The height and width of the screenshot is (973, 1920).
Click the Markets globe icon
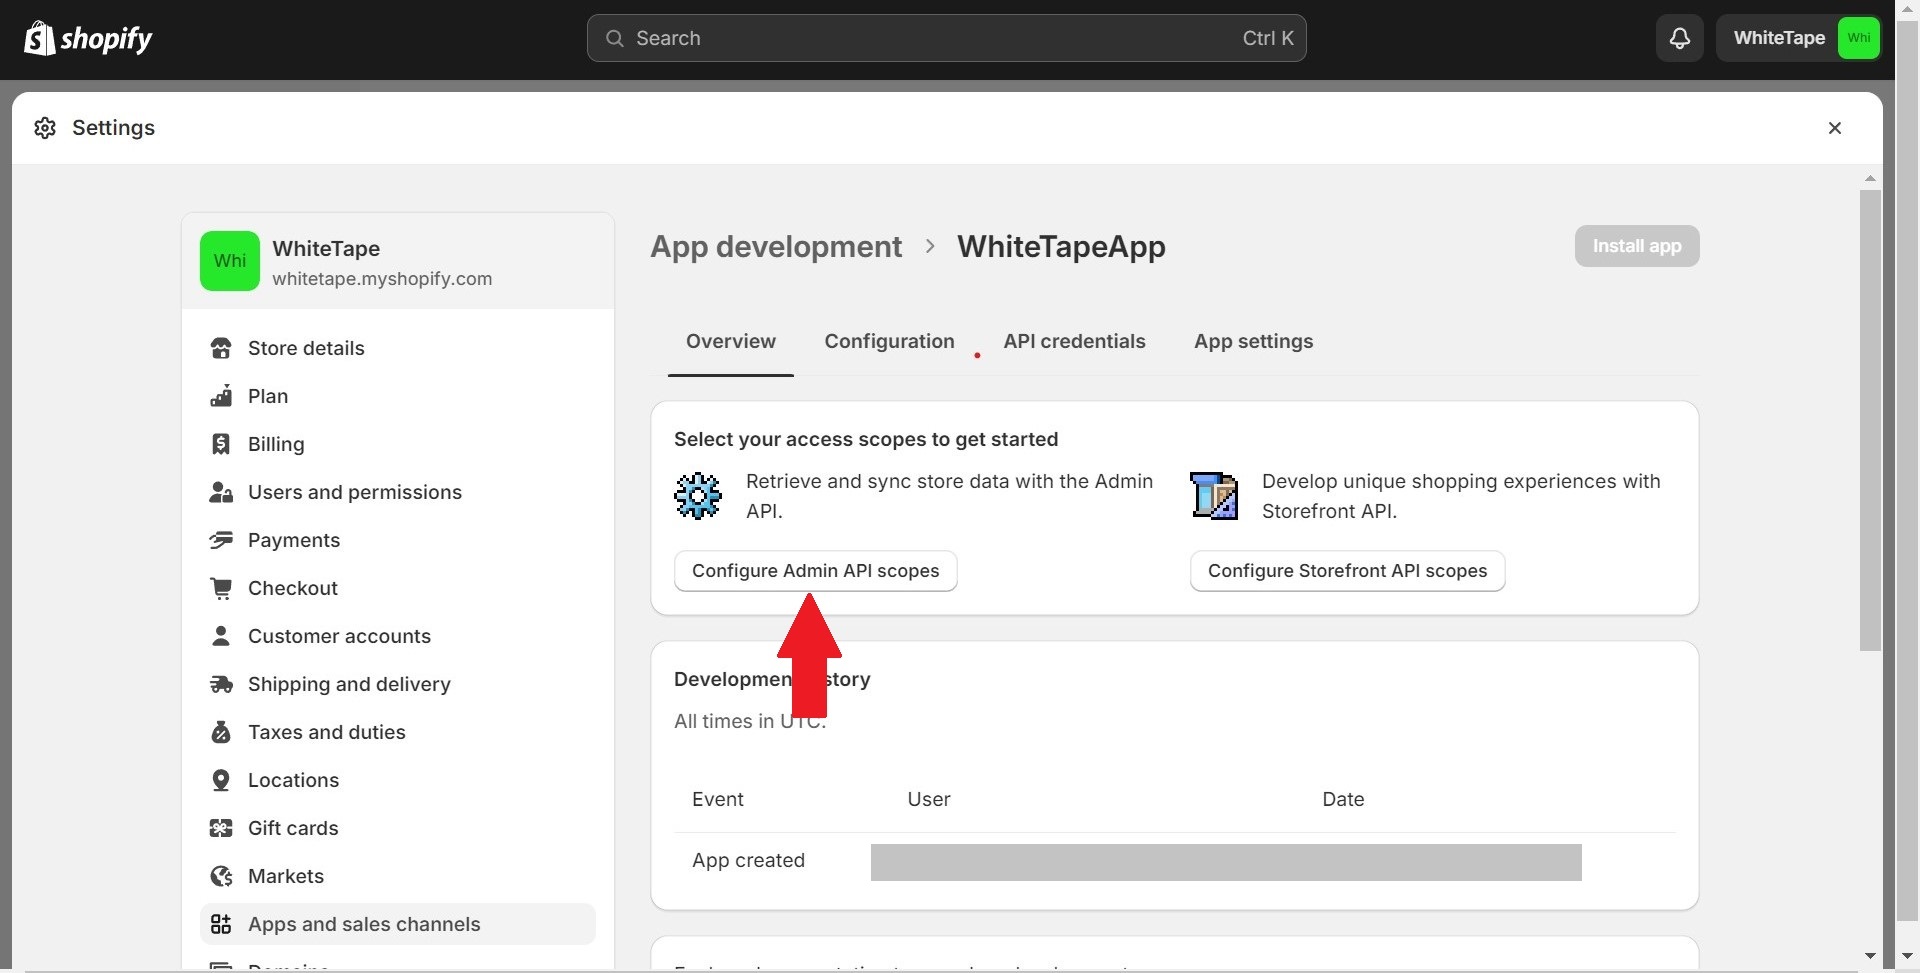pos(221,876)
